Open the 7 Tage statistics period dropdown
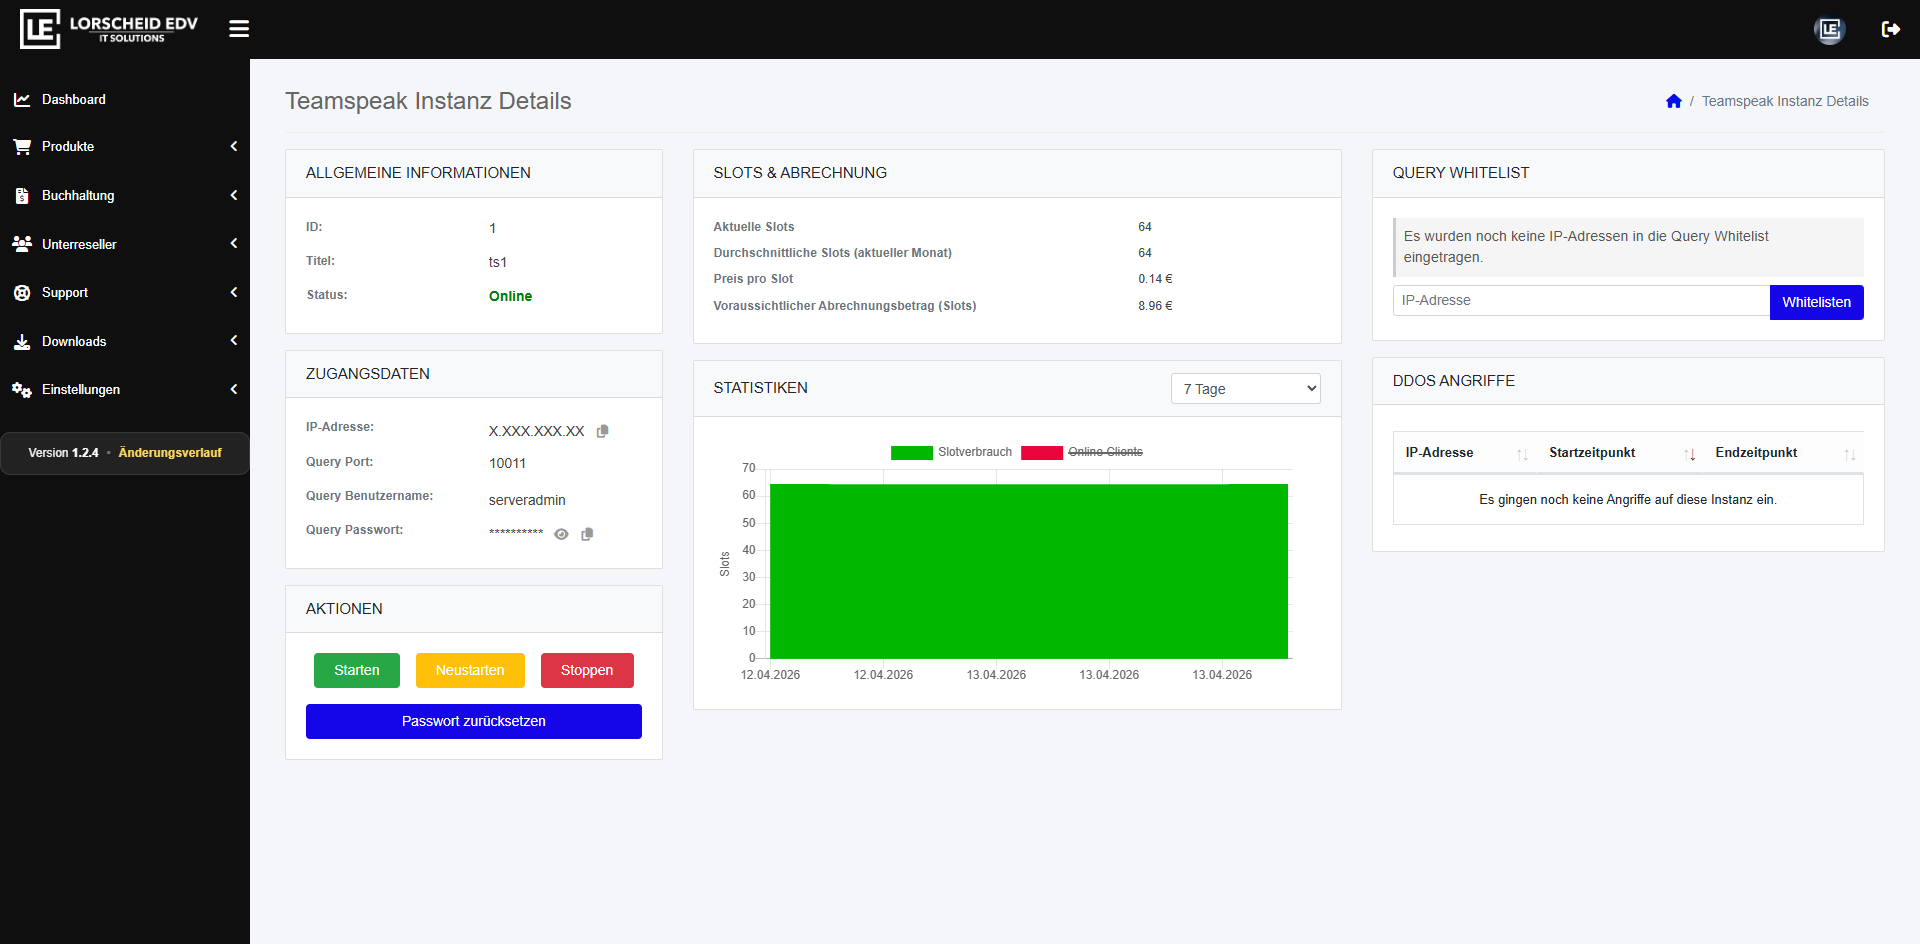 coord(1245,389)
